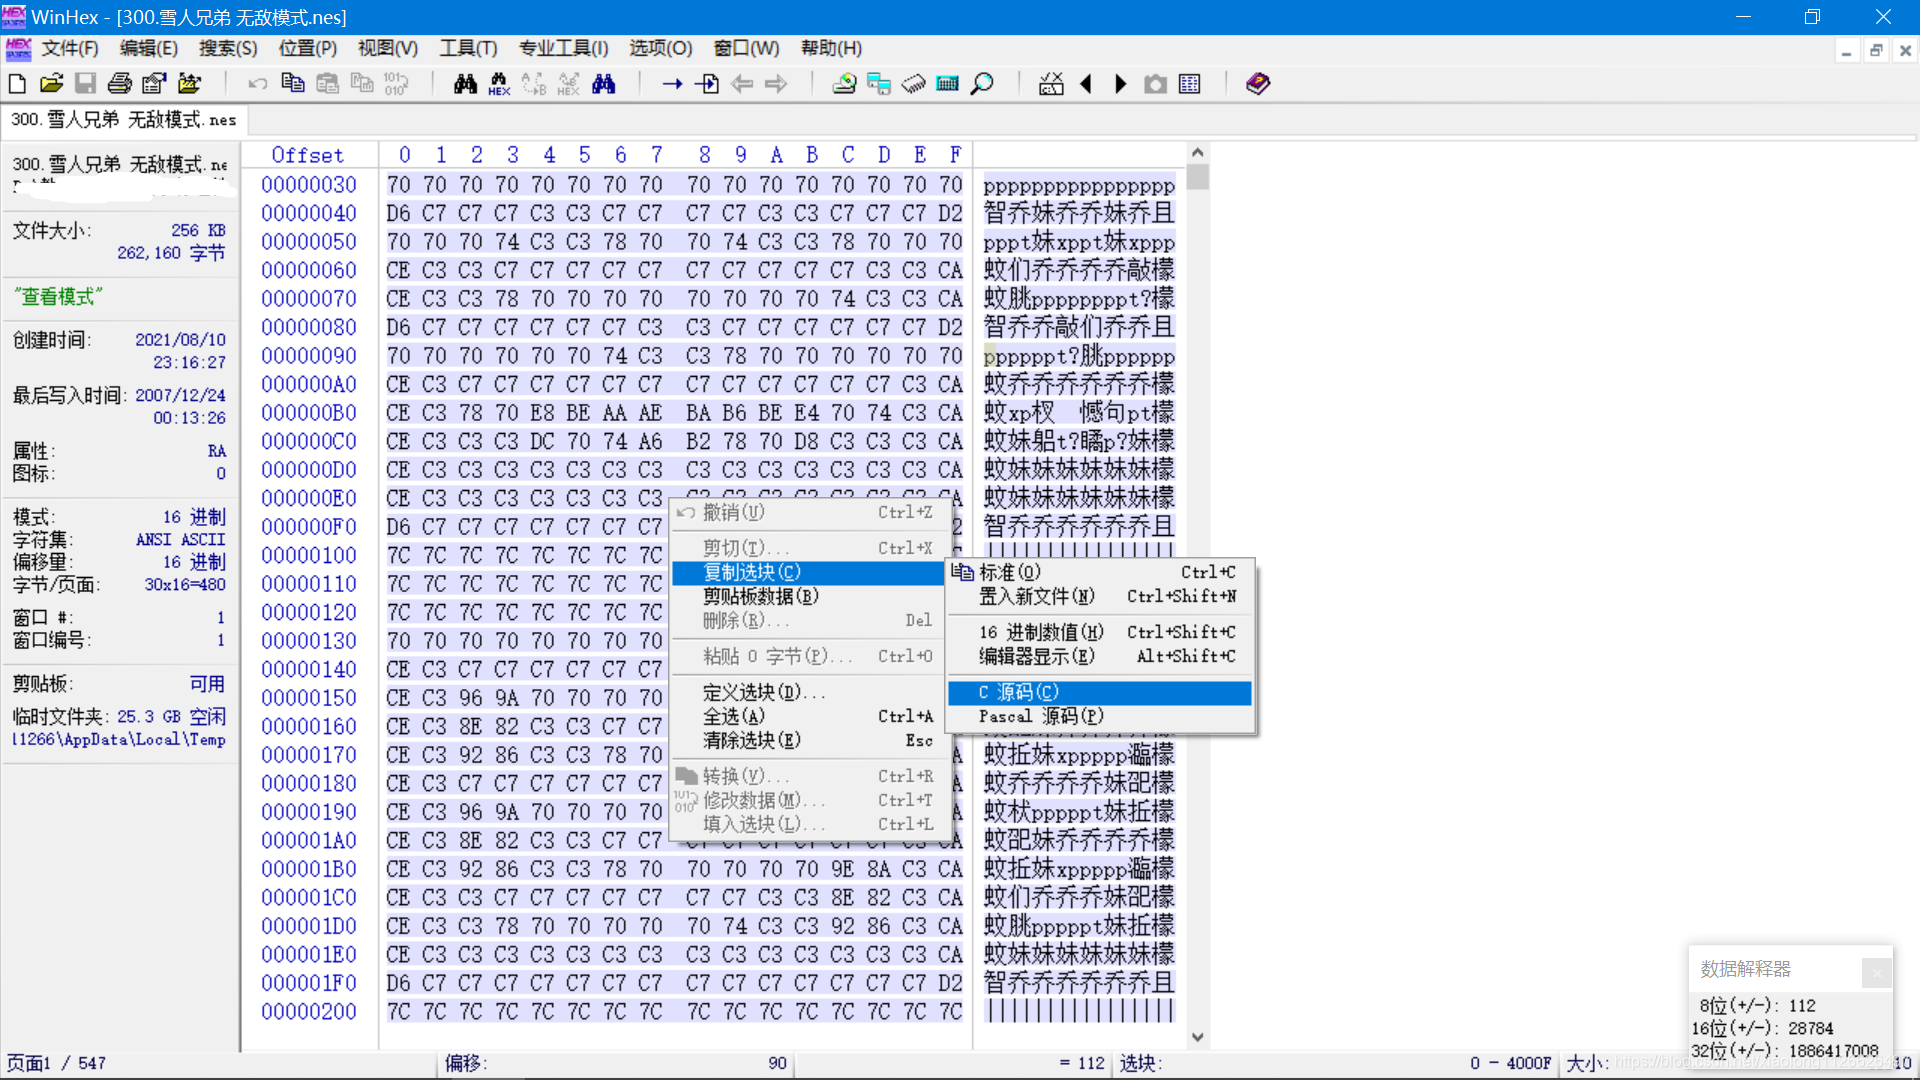This screenshot has height=1080, width=1920.
Task: Open the 搜索(S) menu
Action: click(227, 48)
